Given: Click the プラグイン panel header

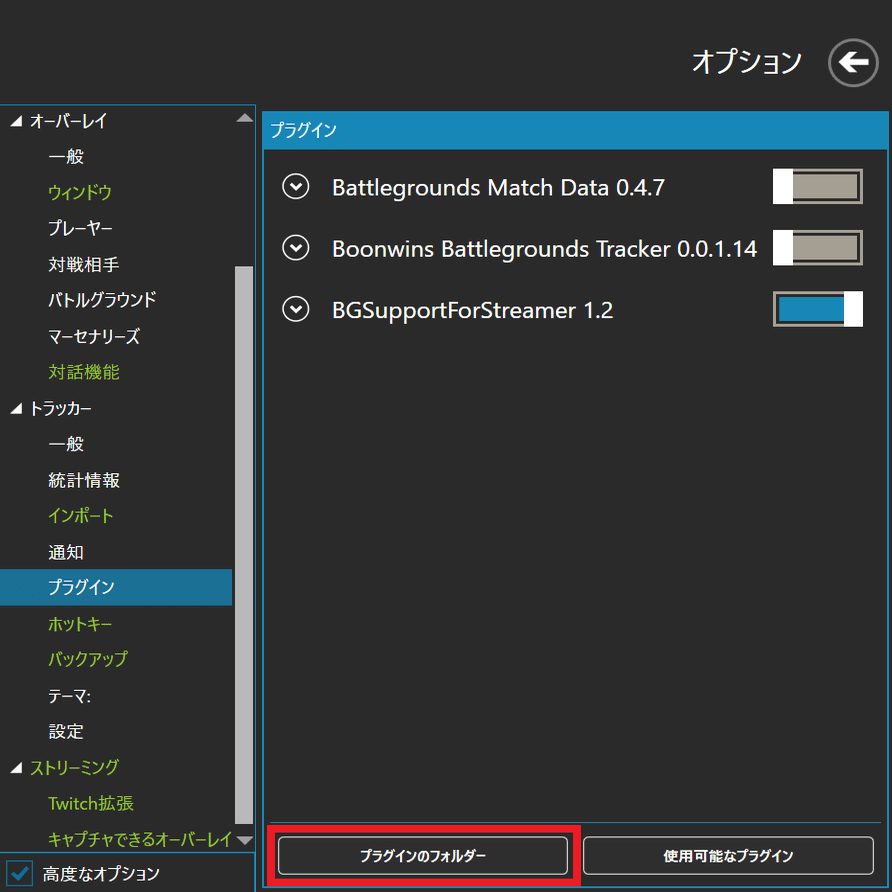Looking at the screenshot, I should 575,130.
